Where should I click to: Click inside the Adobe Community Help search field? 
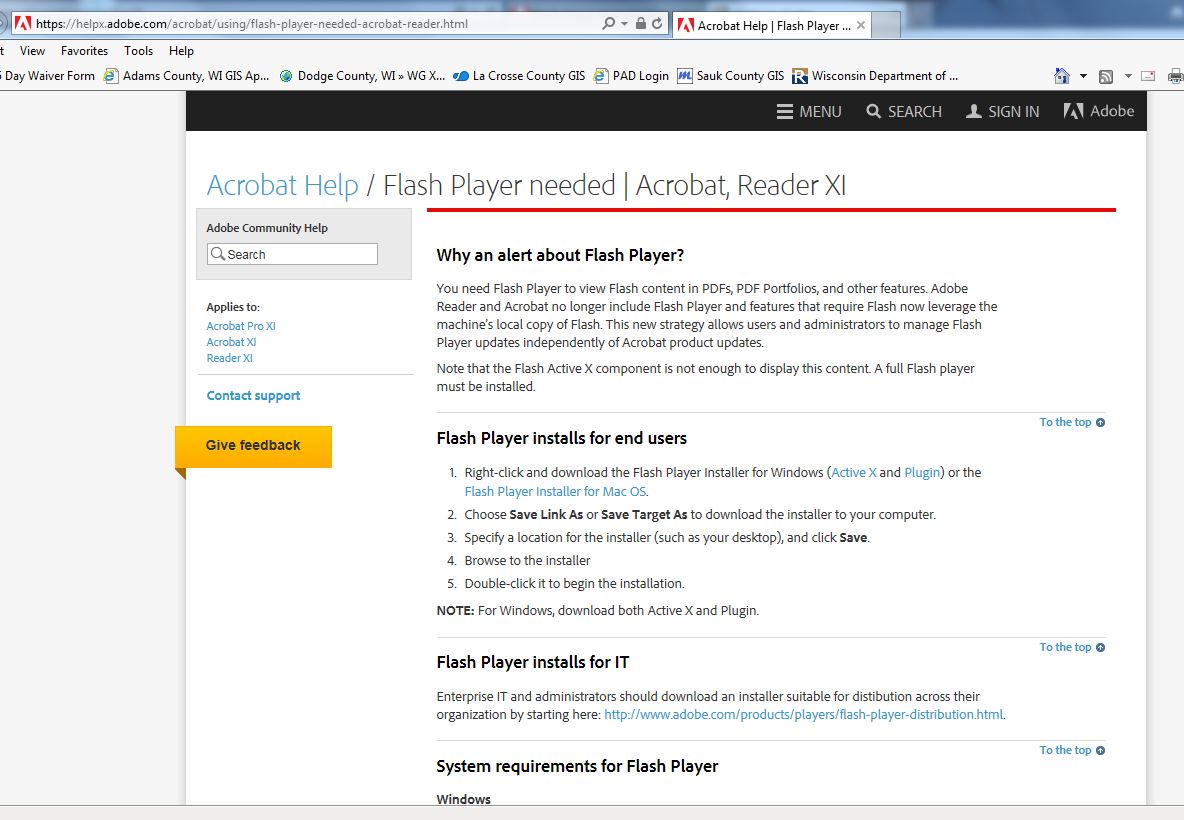[x=295, y=254]
